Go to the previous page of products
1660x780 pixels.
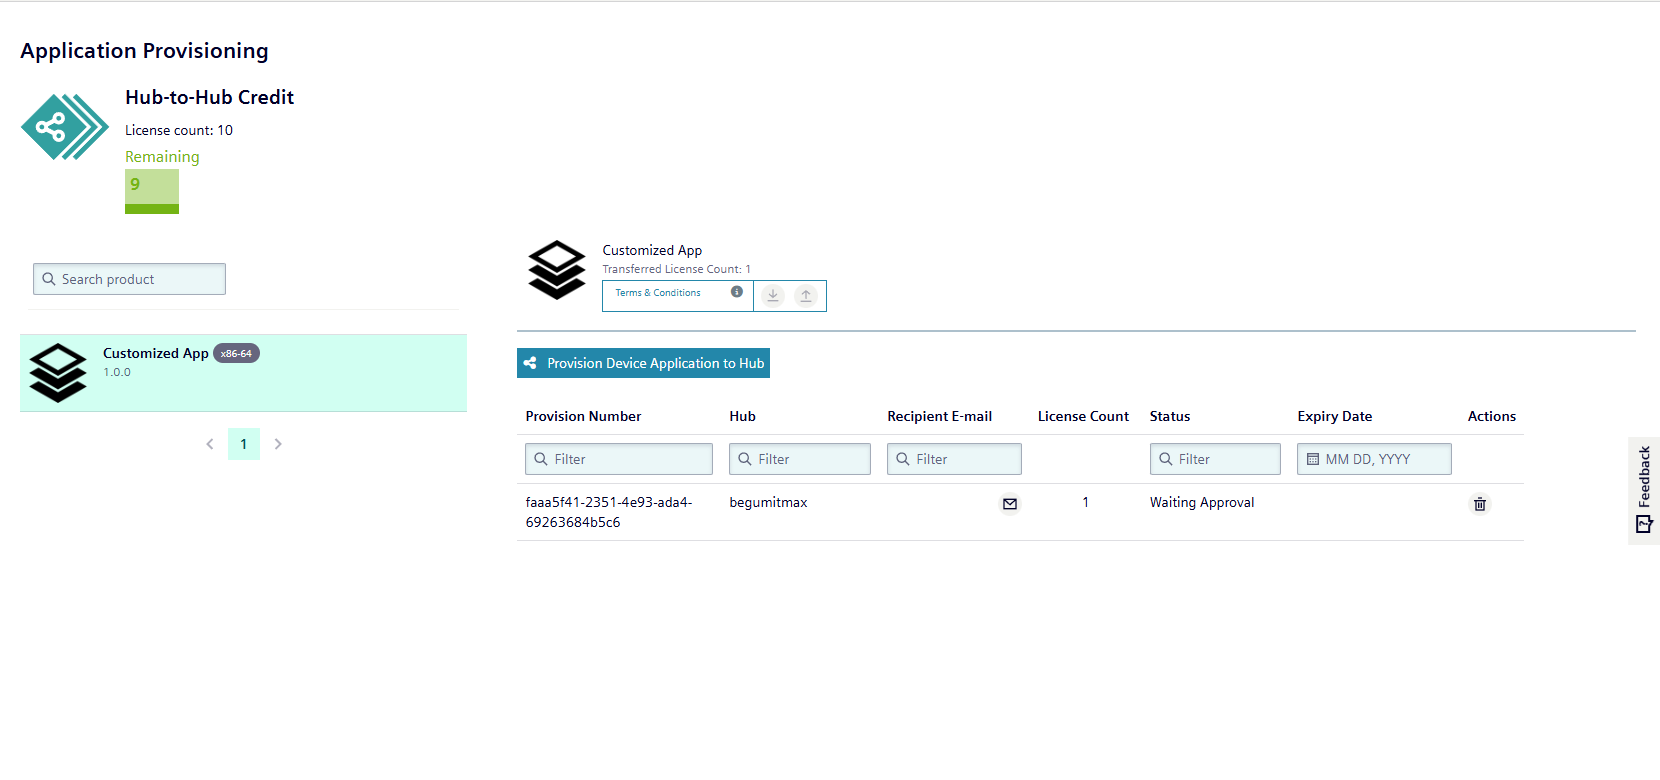[210, 444]
